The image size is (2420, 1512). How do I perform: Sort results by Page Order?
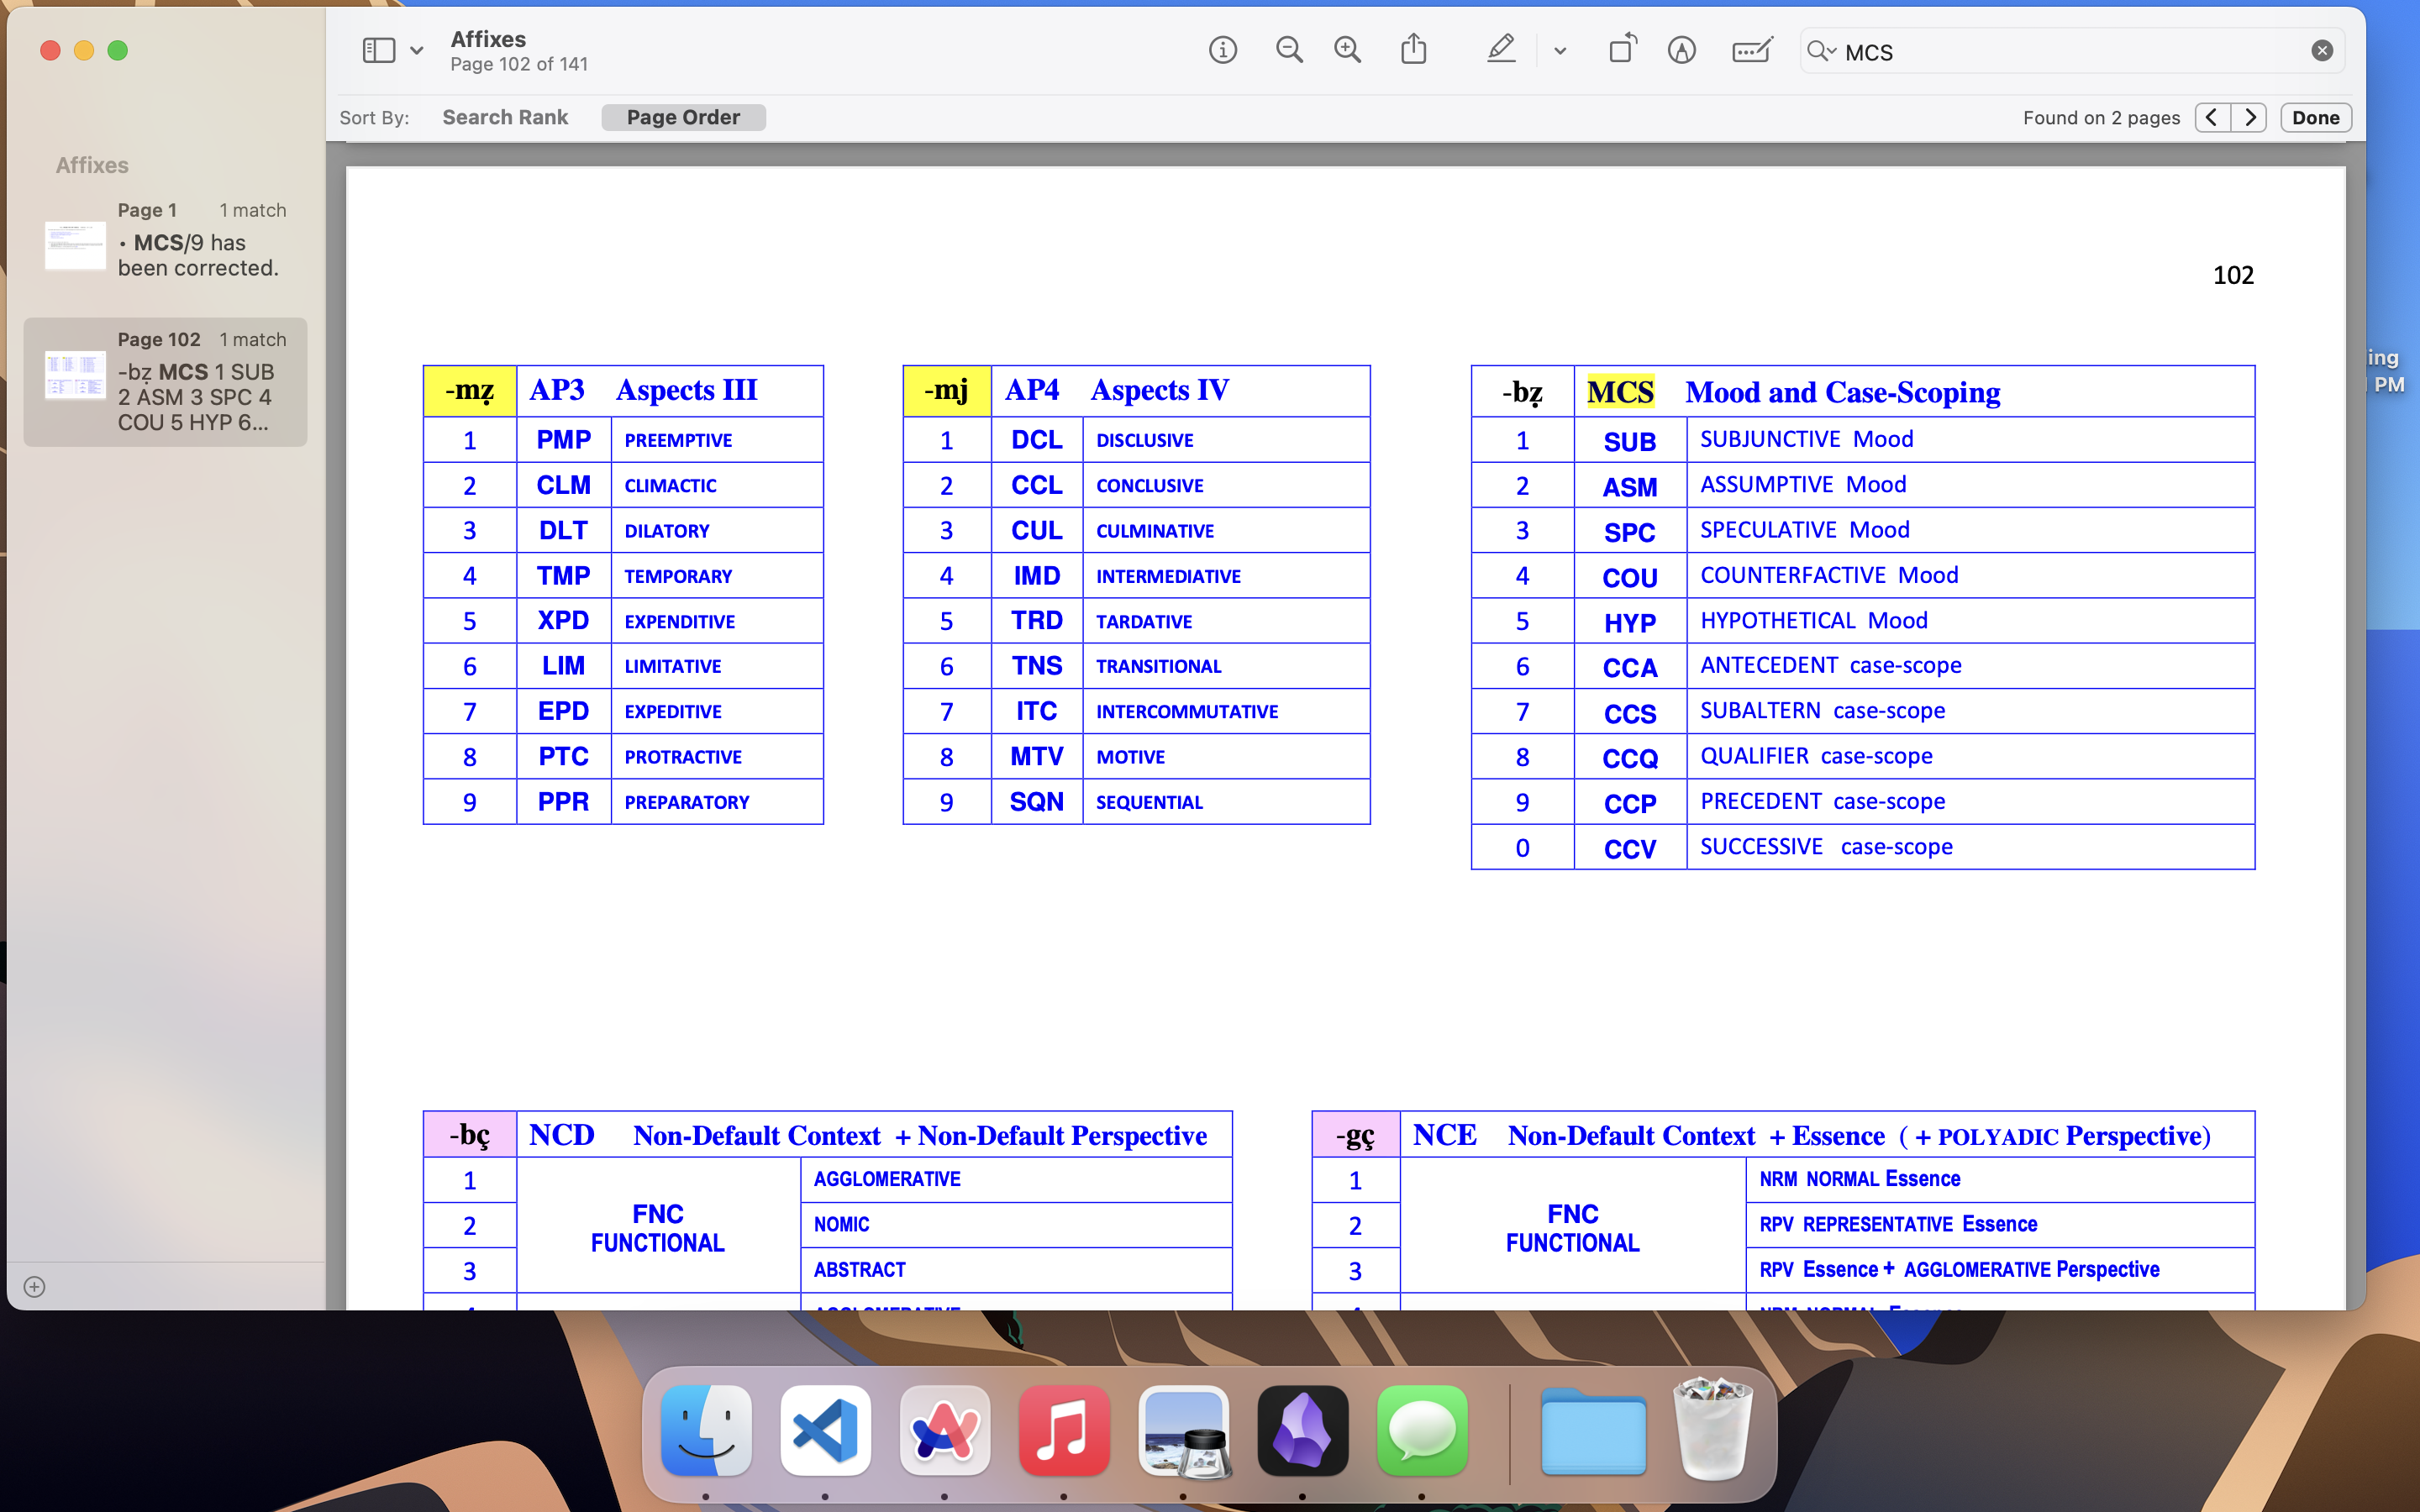click(x=683, y=117)
